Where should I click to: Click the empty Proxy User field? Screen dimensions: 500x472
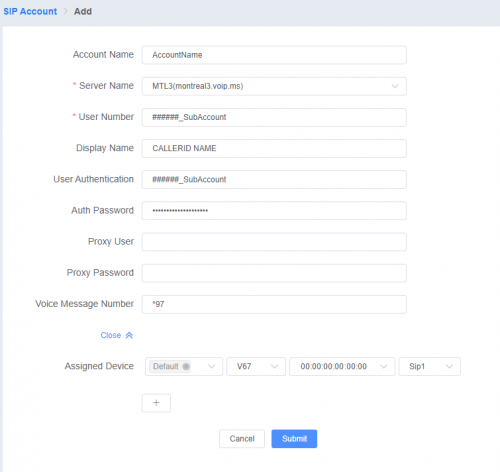point(274,242)
